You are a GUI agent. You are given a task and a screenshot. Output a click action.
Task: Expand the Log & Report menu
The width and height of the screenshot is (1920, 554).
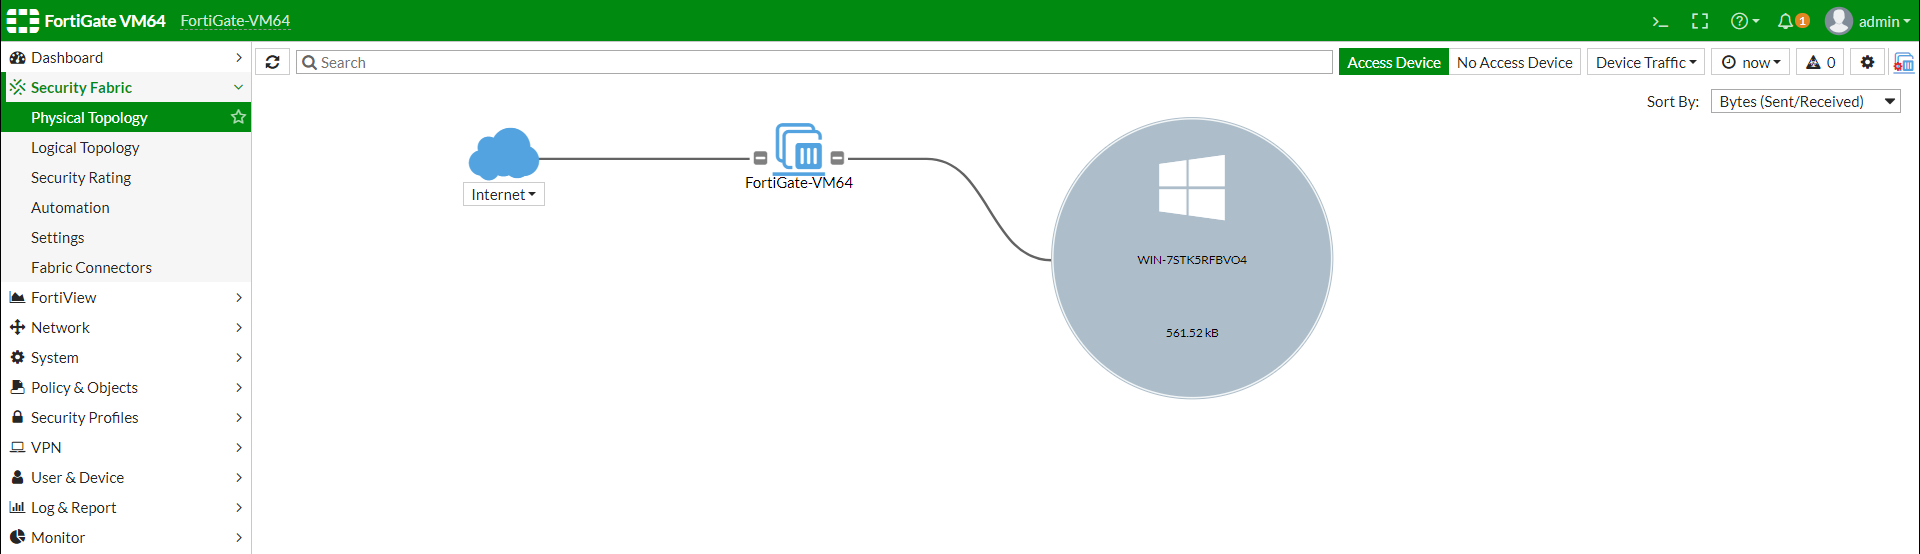coord(126,507)
